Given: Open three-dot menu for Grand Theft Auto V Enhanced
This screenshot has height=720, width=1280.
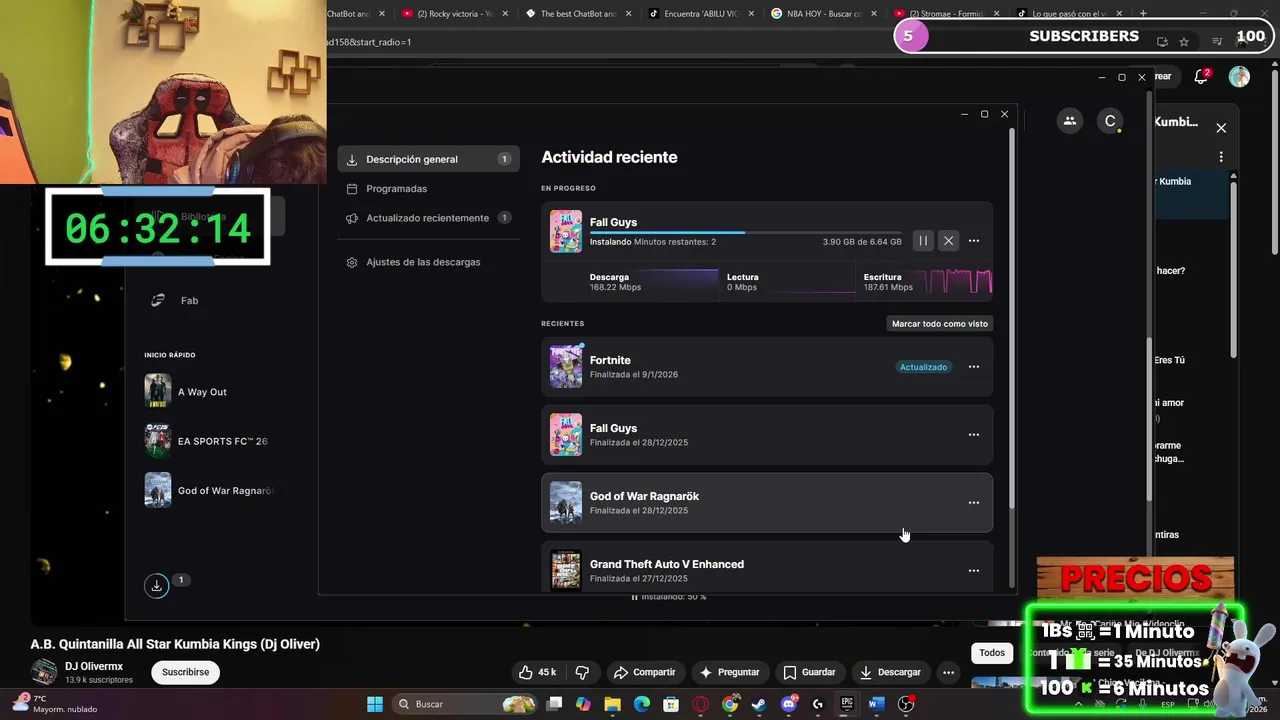Looking at the screenshot, I should coord(974,571).
